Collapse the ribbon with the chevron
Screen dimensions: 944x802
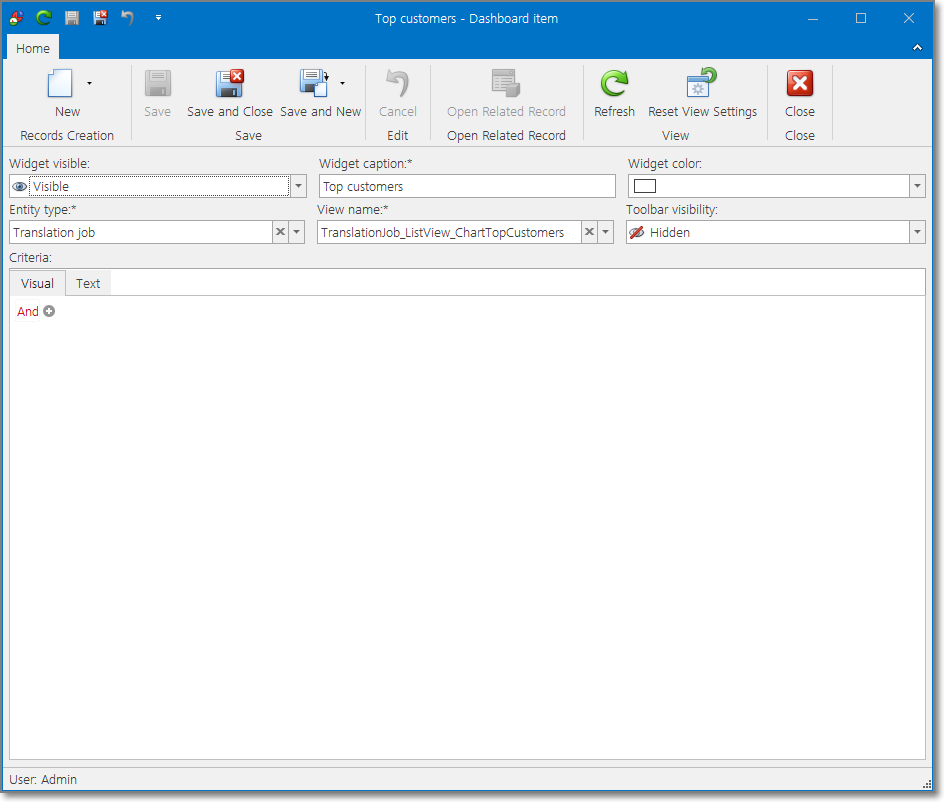click(x=918, y=48)
